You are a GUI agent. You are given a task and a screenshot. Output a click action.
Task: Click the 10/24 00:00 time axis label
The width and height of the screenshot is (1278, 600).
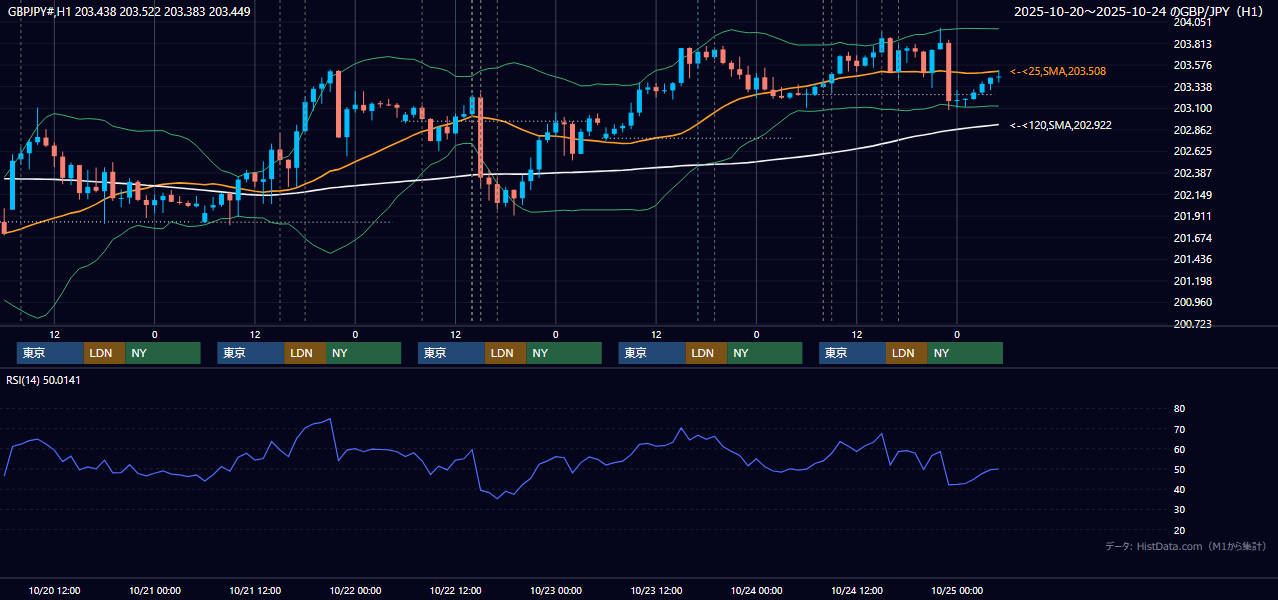[x=756, y=591]
